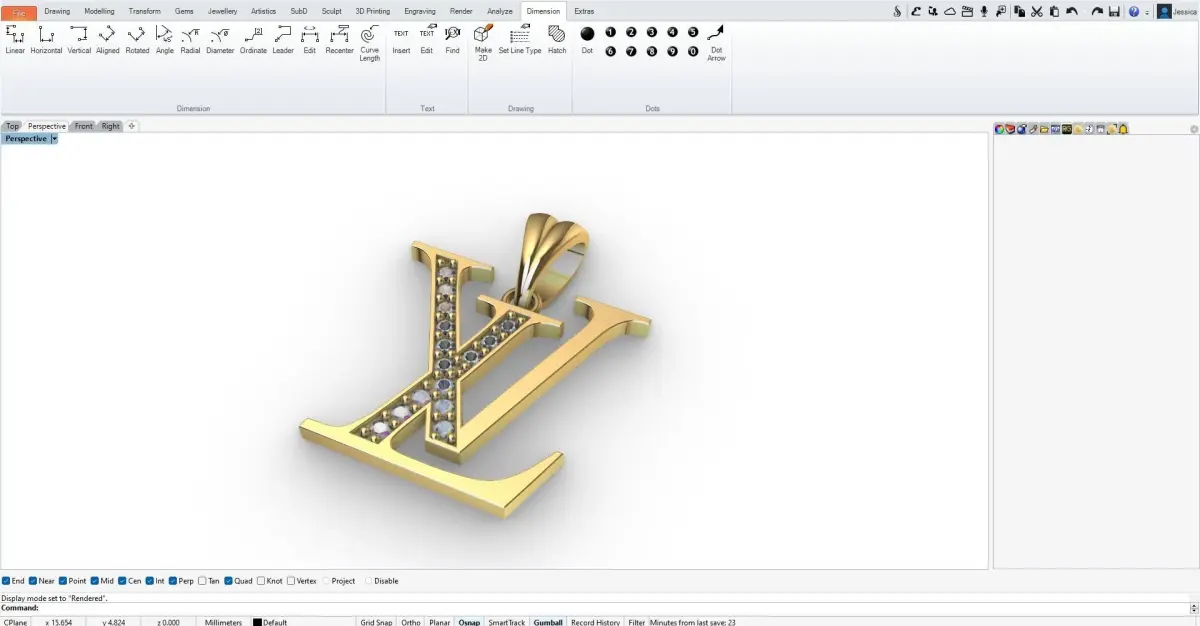Viewport: 1200px width, 626px height.
Task: Click the cloud icon in top toolbar
Action: click(950, 11)
